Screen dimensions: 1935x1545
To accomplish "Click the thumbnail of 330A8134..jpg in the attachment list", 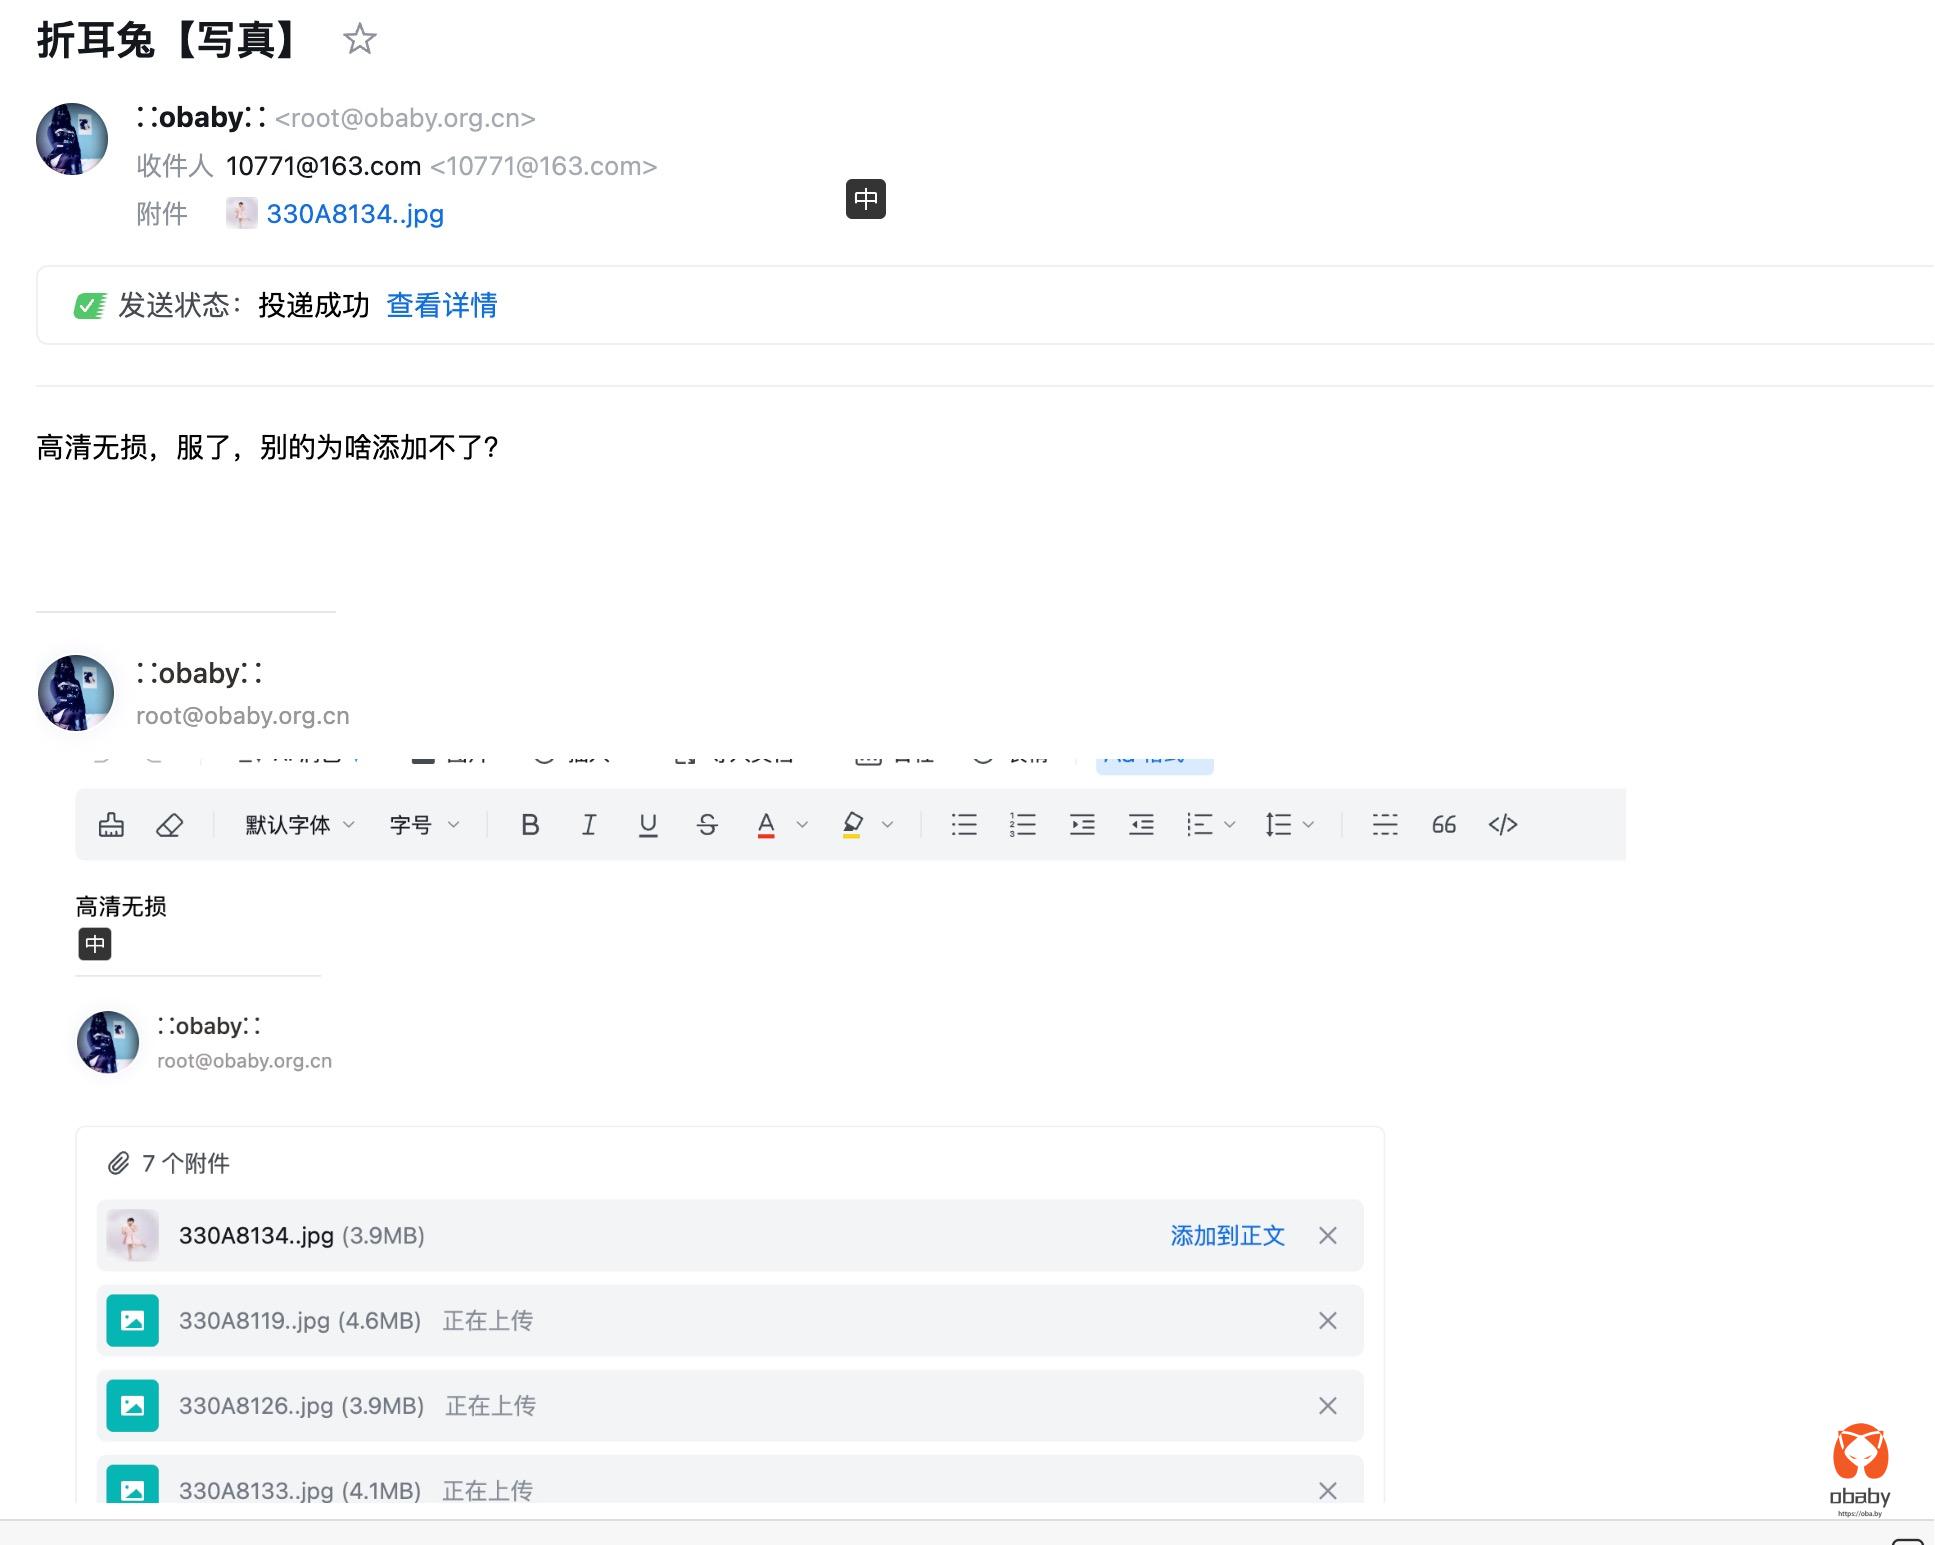I will click(x=133, y=1236).
